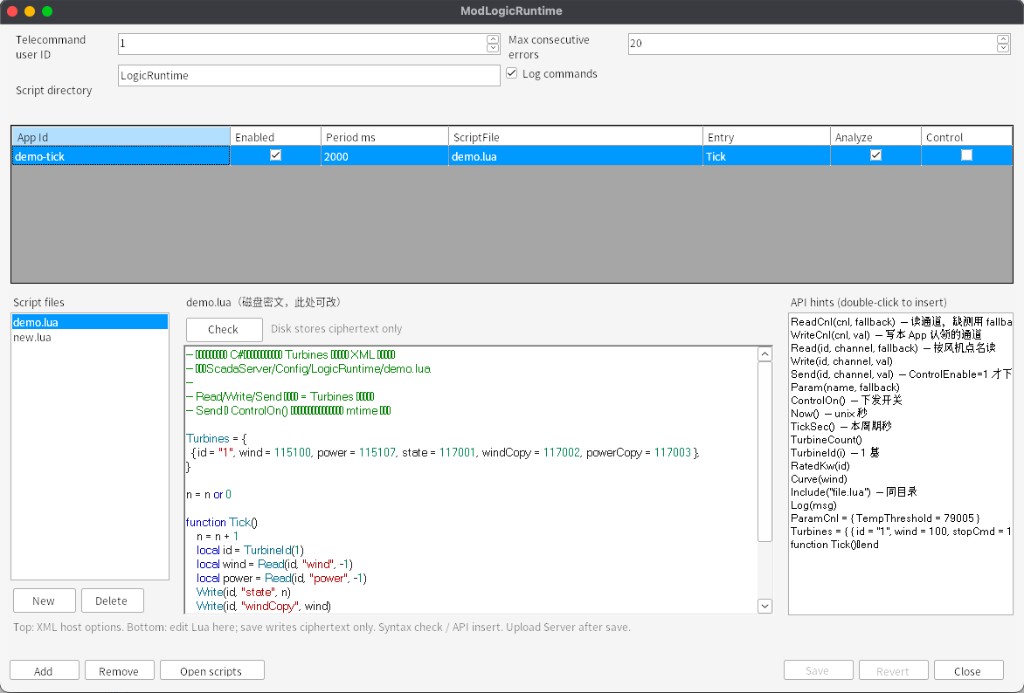The width and height of the screenshot is (1024, 693).
Task: Select the ControlOn() API hint
Action: pyautogui.click(x=901, y=400)
